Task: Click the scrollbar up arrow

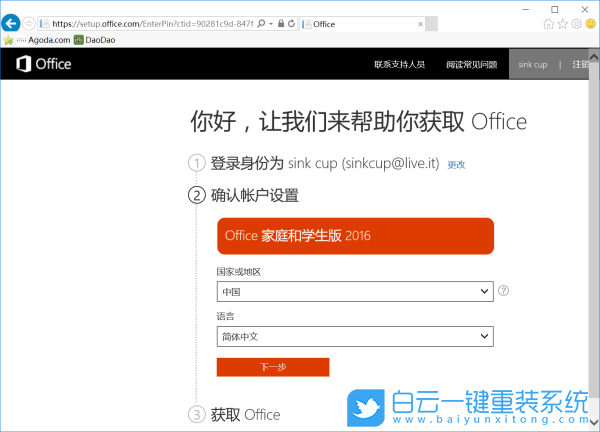Action: point(594,57)
